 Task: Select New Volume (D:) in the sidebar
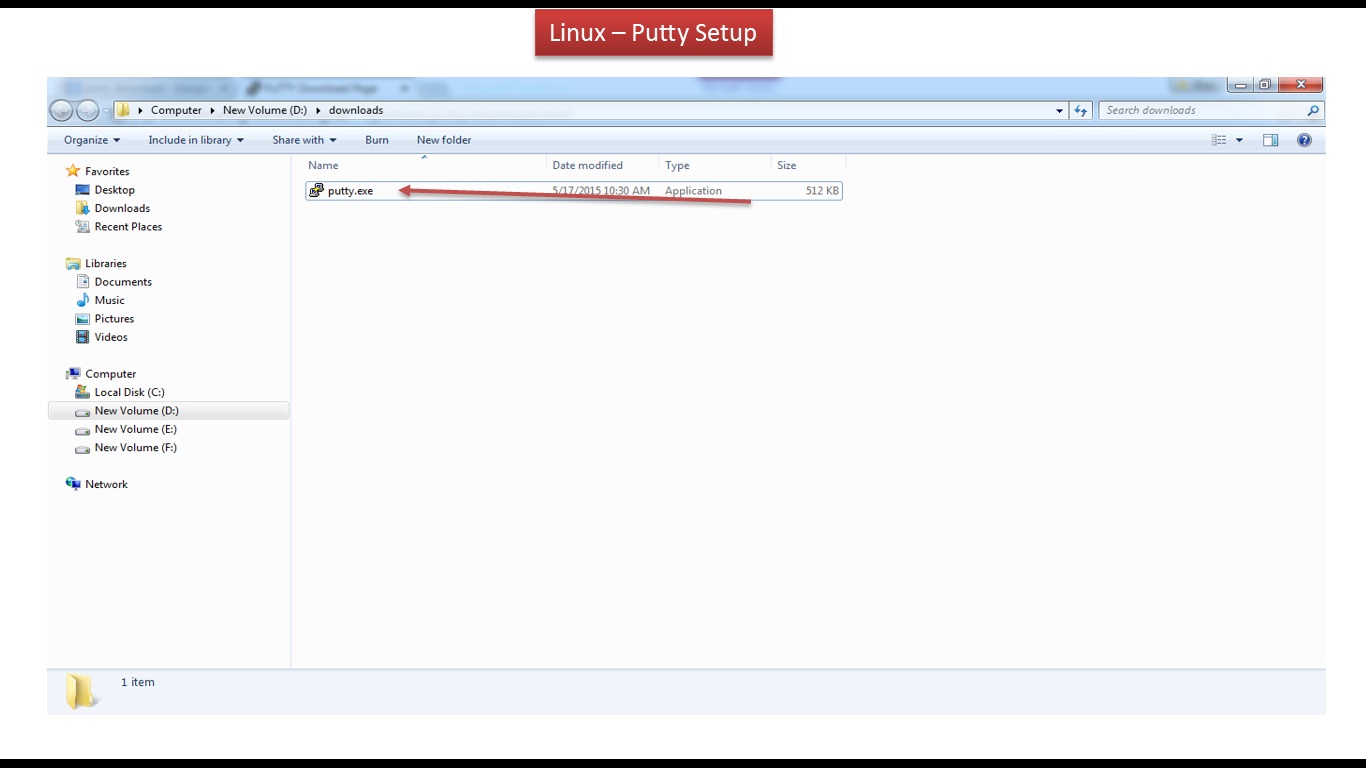pyautogui.click(x=168, y=411)
